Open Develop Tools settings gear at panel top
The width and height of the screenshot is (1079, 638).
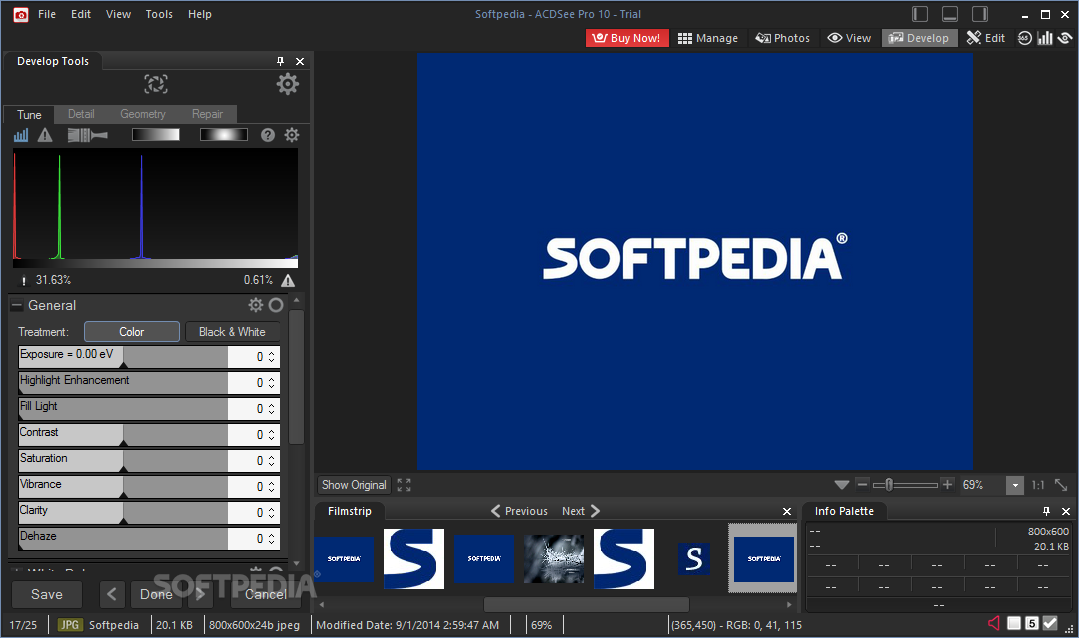(288, 84)
